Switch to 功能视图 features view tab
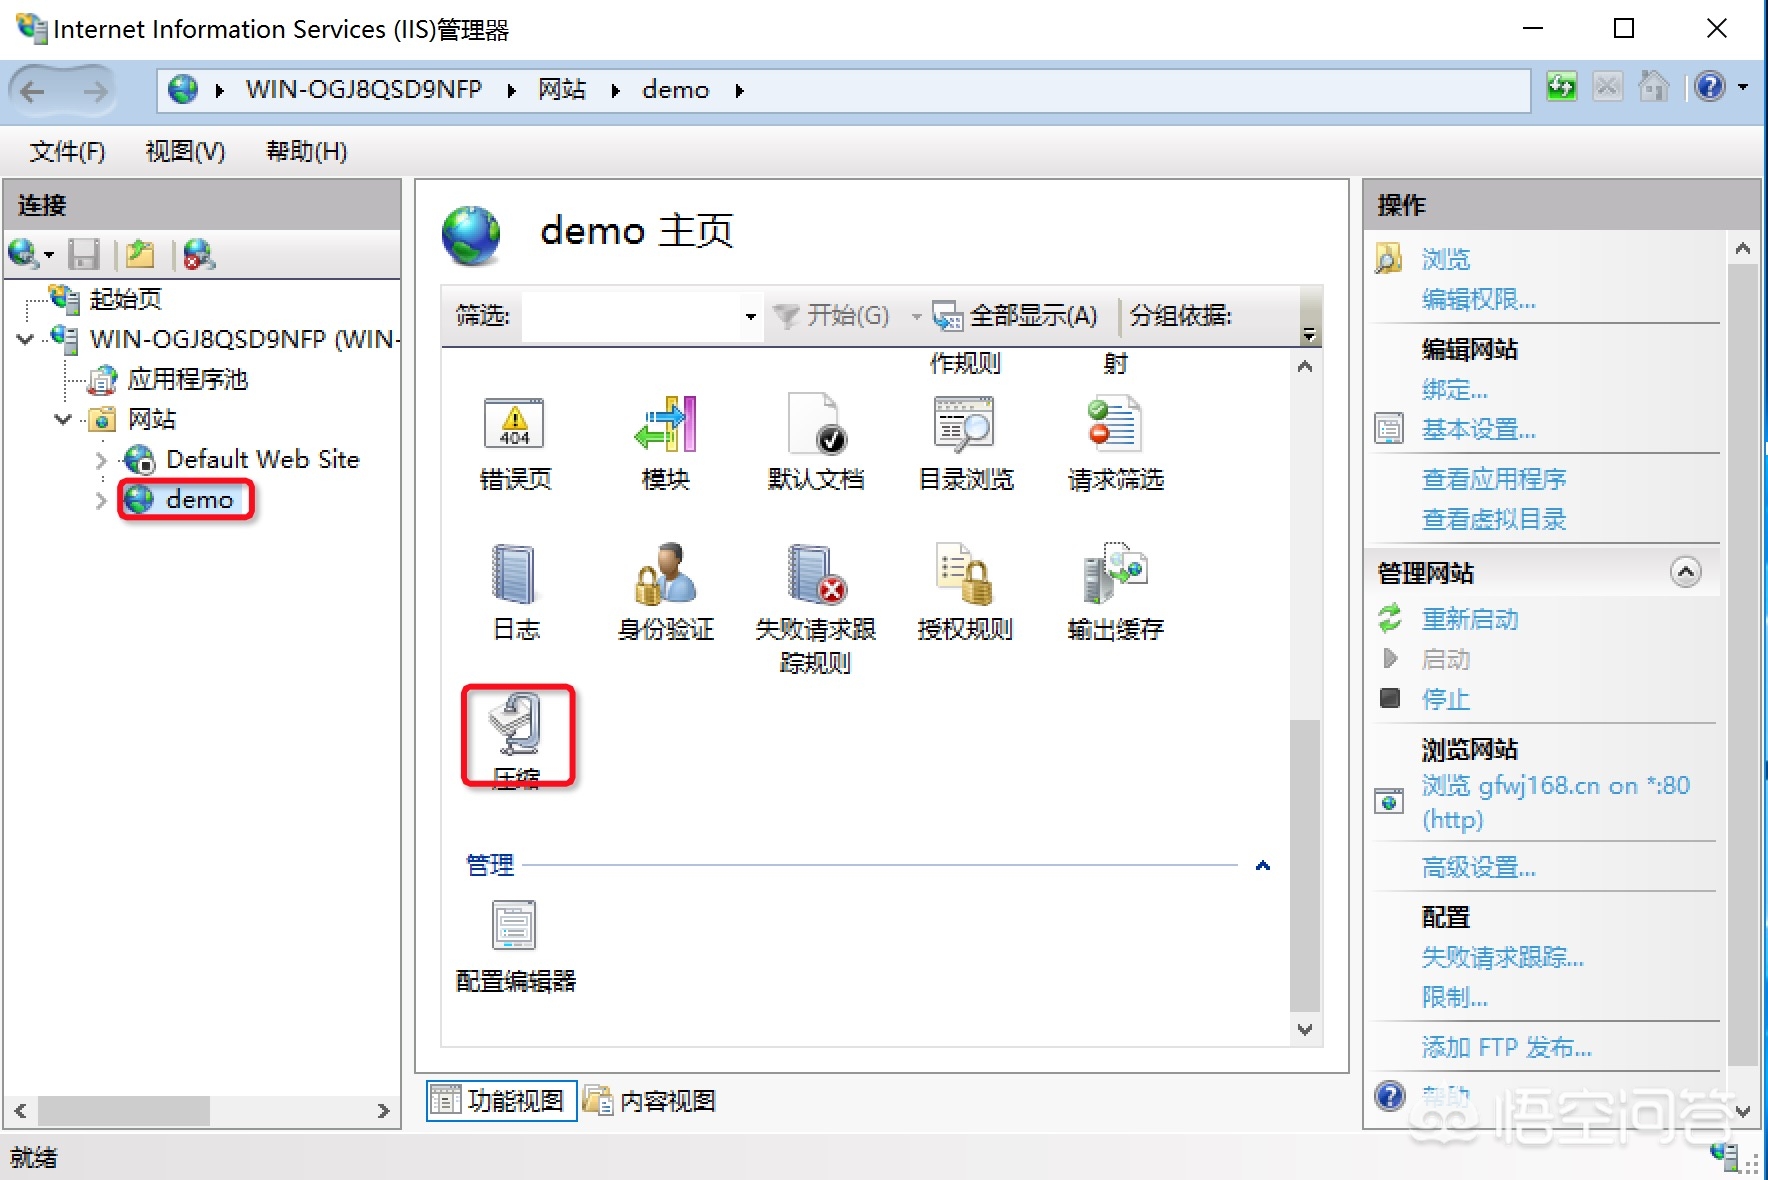This screenshot has height=1180, width=1768. pyautogui.click(x=501, y=1101)
